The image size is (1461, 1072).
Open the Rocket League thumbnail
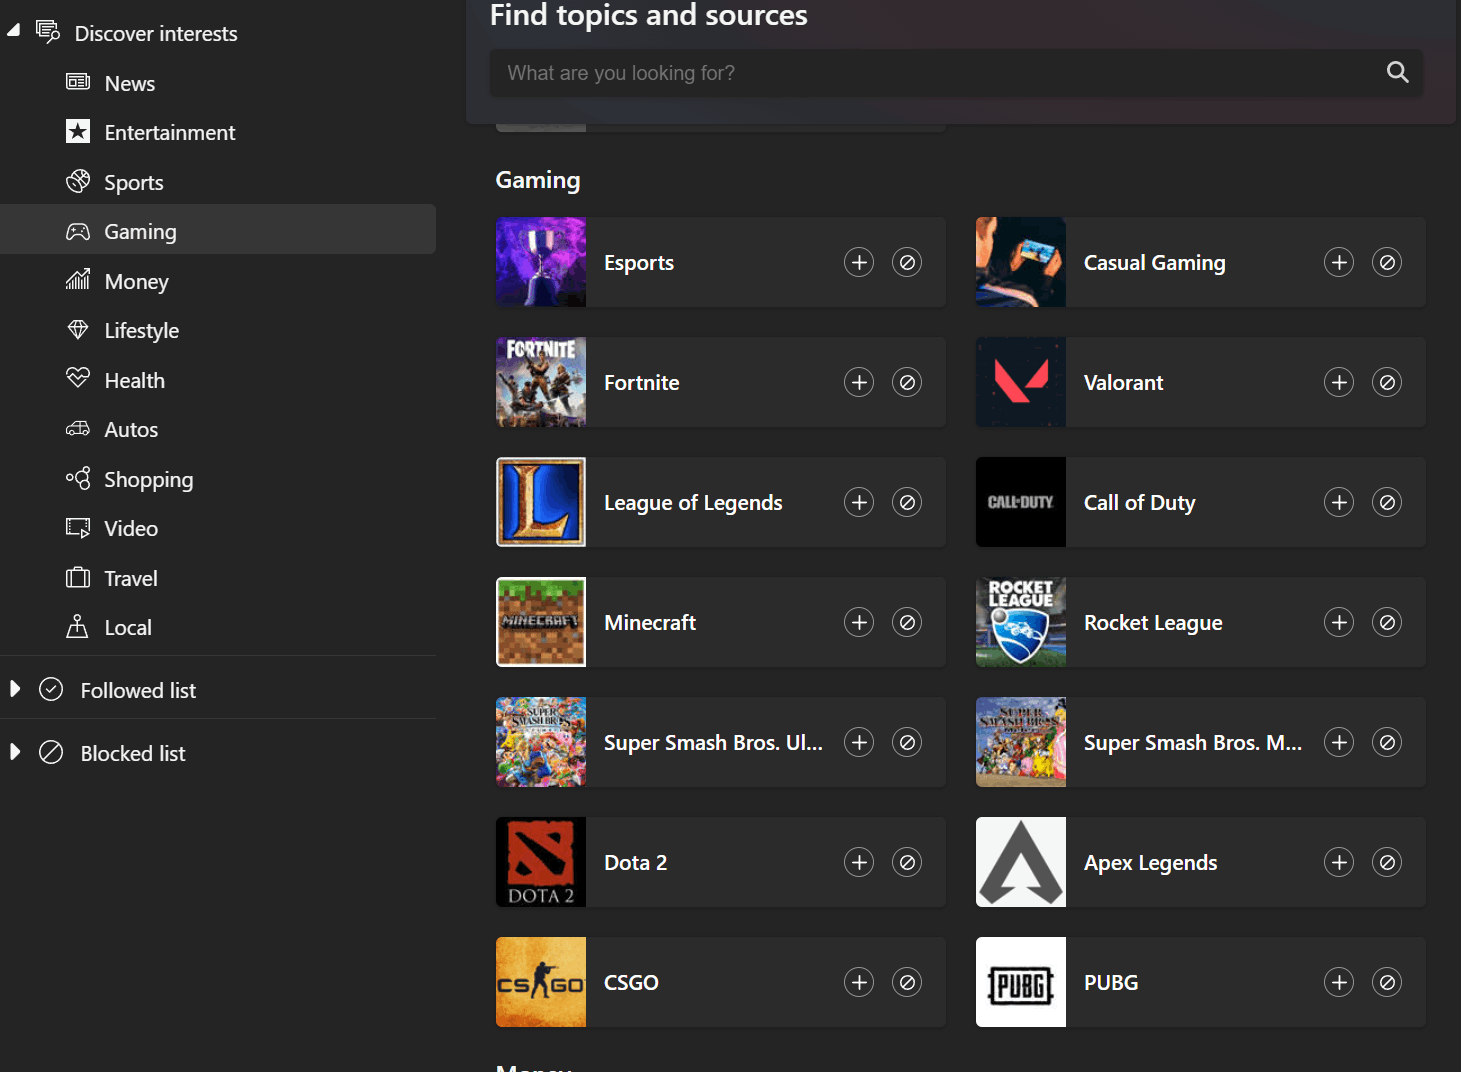tap(1021, 622)
